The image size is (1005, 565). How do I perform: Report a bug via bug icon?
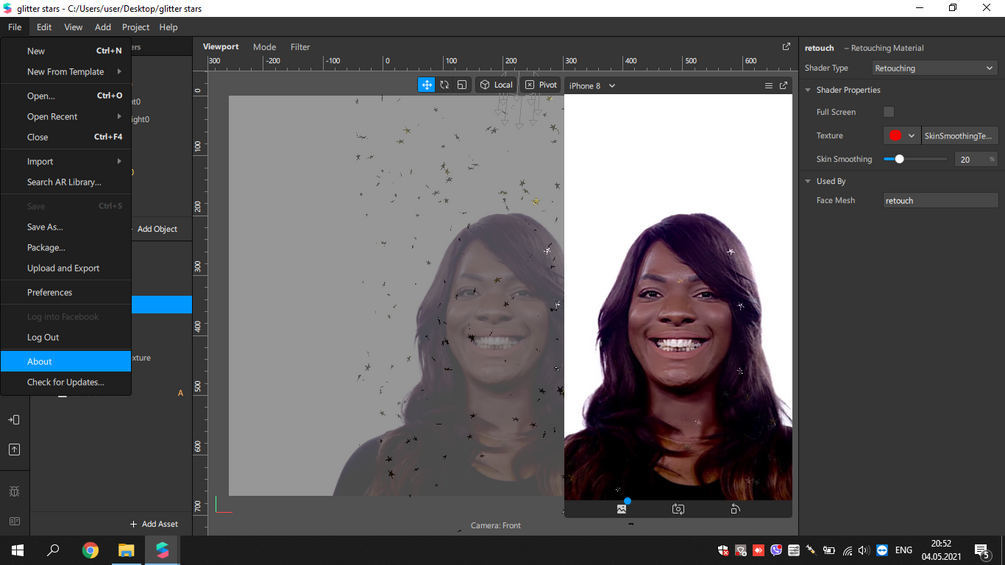[x=14, y=491]
